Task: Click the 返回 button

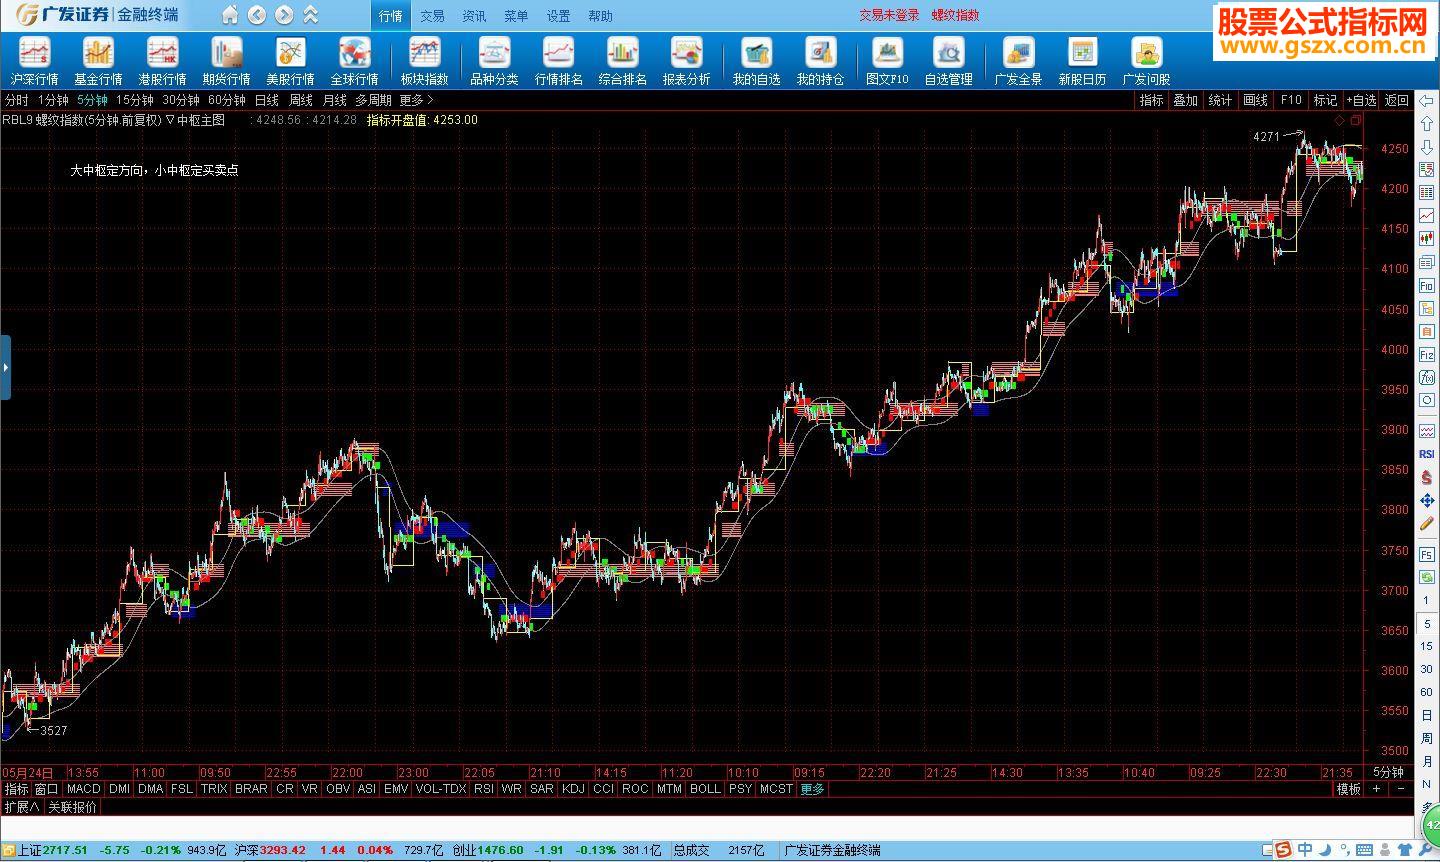Action: pyautogui.click(x=1397, y=100)
